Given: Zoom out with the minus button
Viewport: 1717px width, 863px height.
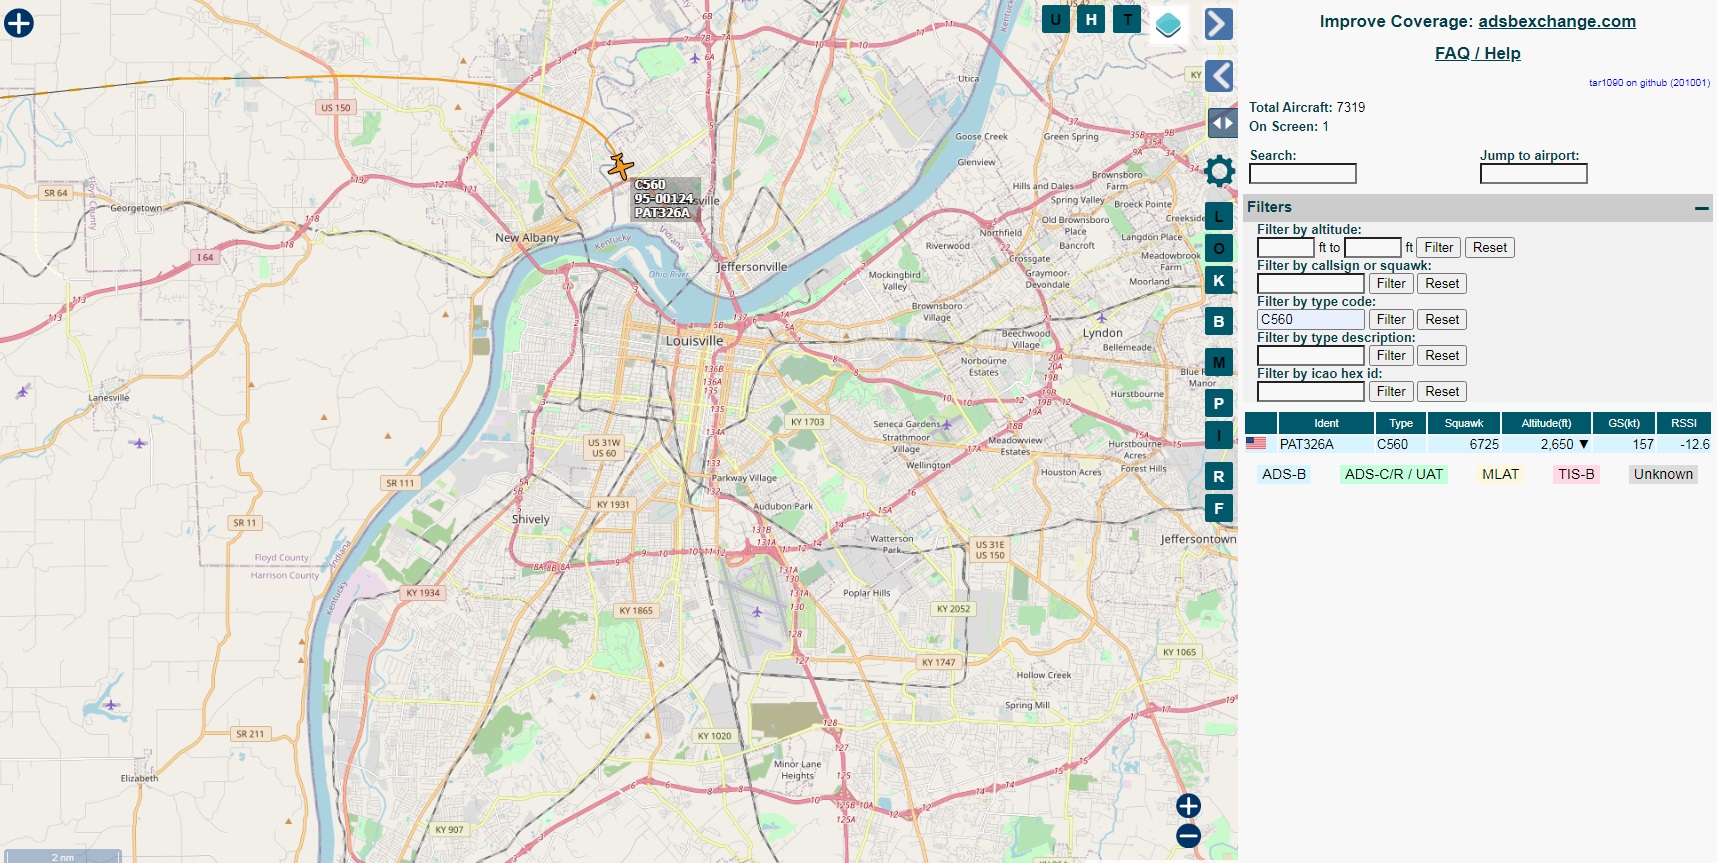Looking at the screenshot, I should tap(1188, 836).
